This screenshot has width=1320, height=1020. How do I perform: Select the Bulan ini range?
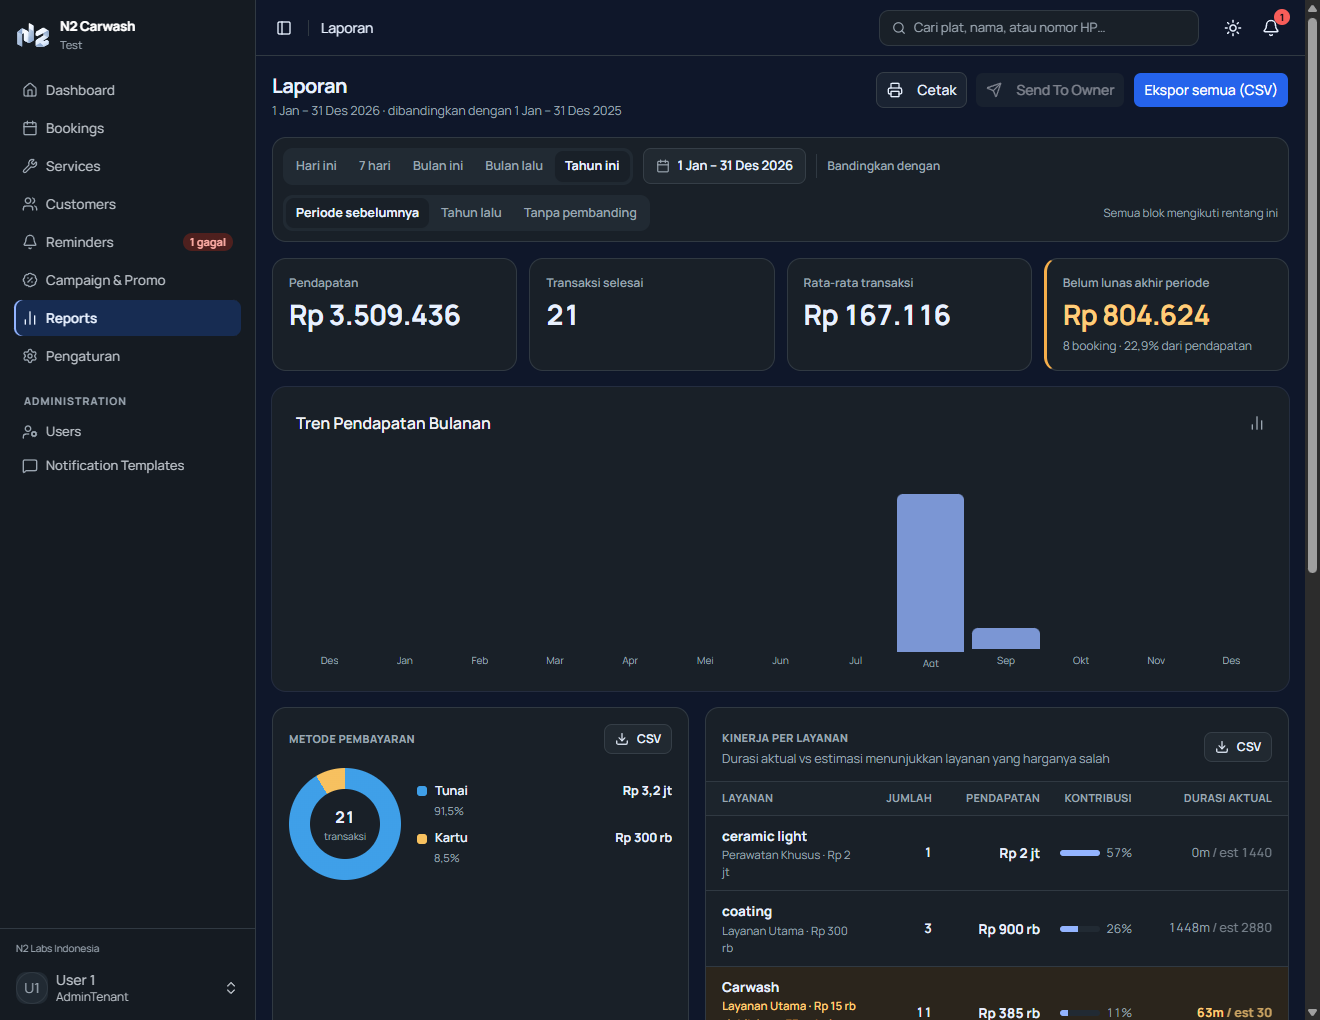(438, 166)
